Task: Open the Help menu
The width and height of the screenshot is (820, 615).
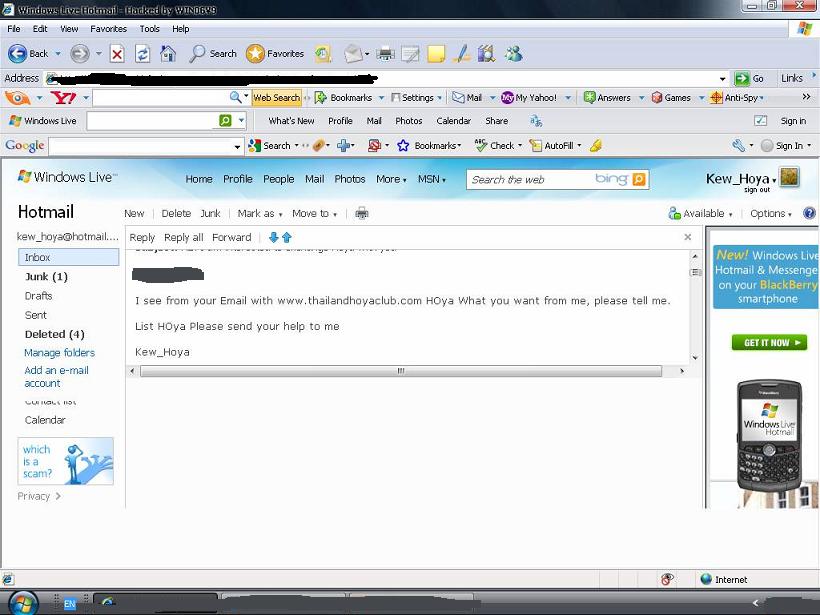Action: [x=180, y=29]
